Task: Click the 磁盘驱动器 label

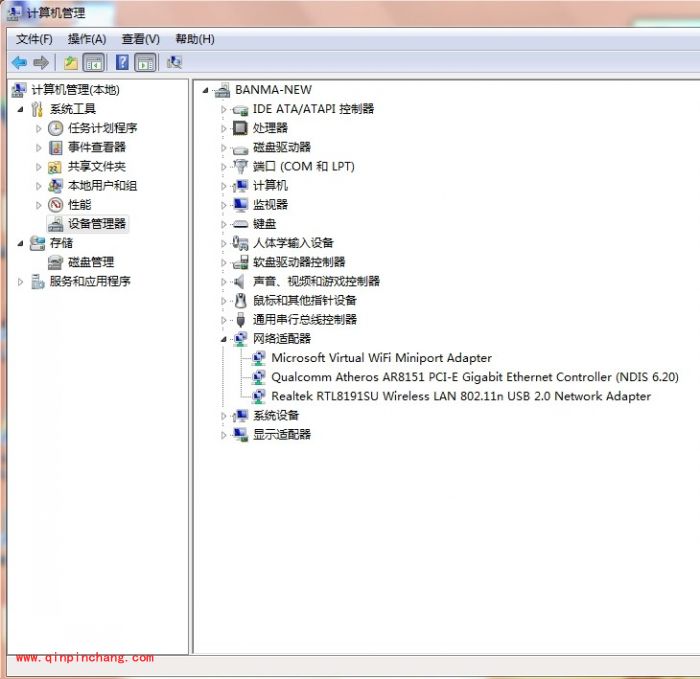Action: click(282, 147)
